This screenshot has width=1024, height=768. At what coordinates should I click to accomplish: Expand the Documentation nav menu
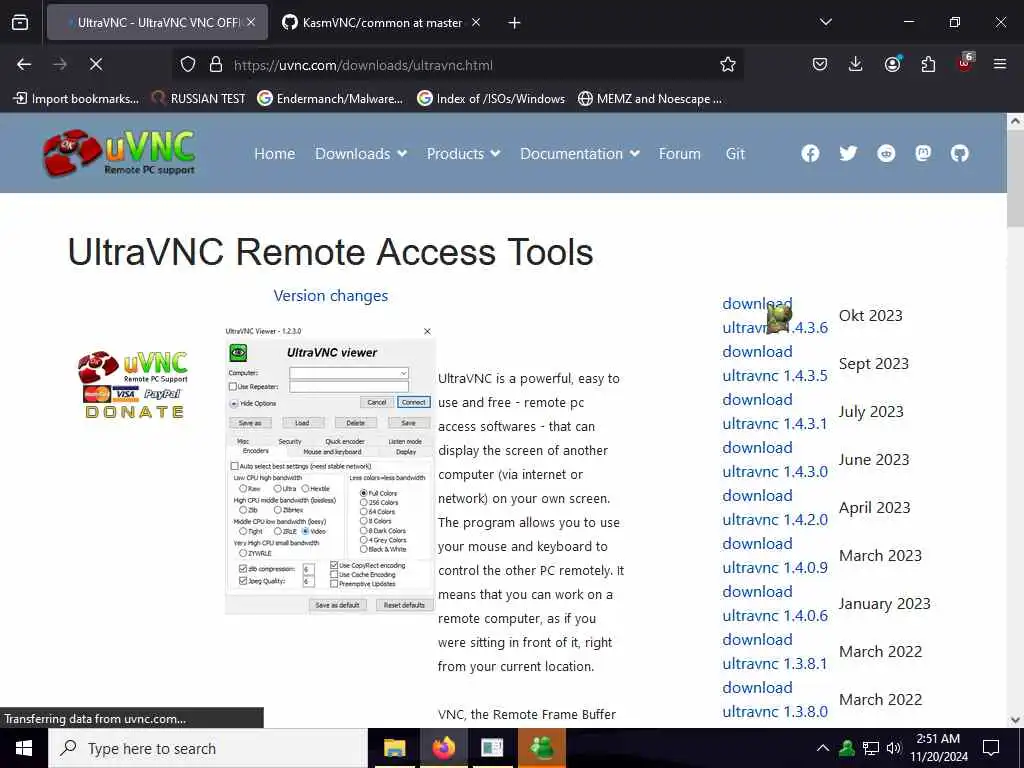579,153
